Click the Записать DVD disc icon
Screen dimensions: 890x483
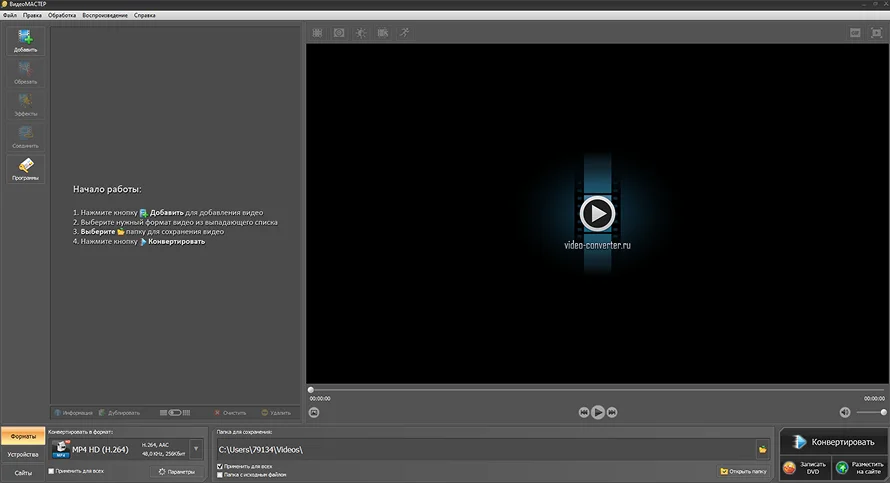[790, 467]
